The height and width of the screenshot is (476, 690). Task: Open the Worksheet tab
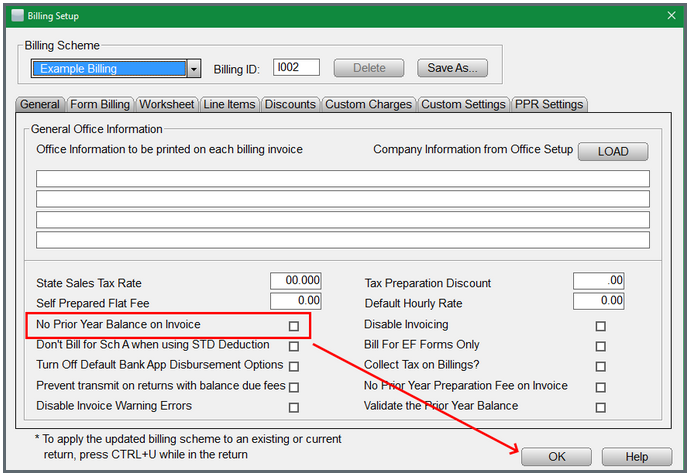(x=167, y=104)
